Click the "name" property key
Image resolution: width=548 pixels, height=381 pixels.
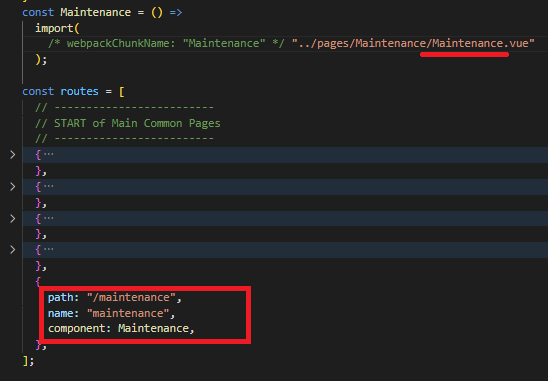pyautogui.click(x=60, y=313)
